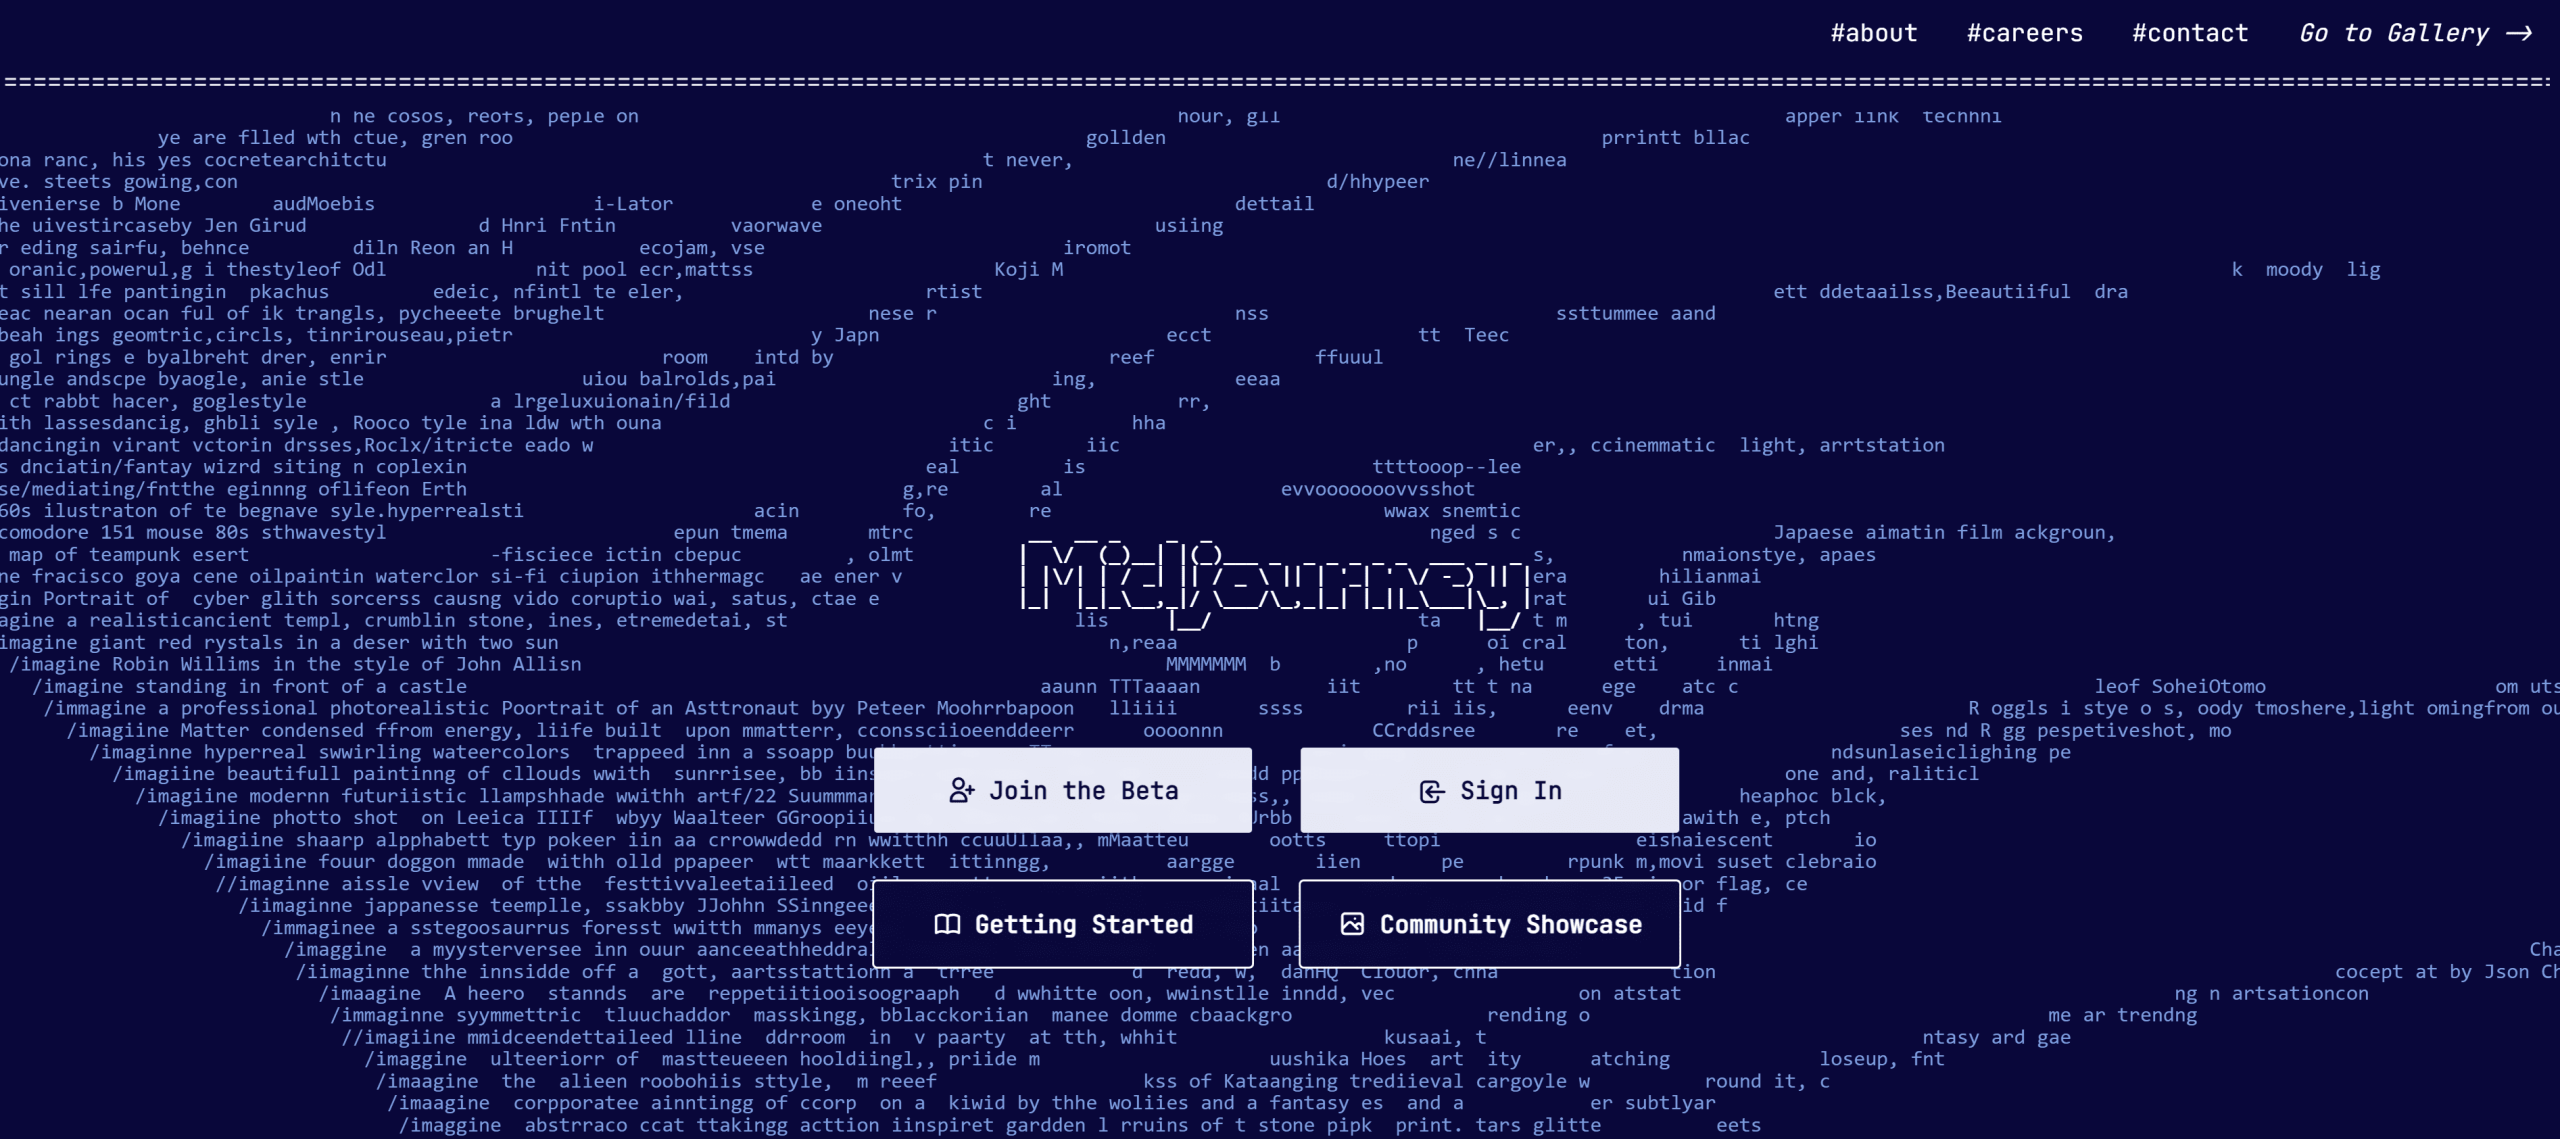The image size is (2560, 1139).
Task: Navigate to the #careers link
Action: coord(2024,33)
